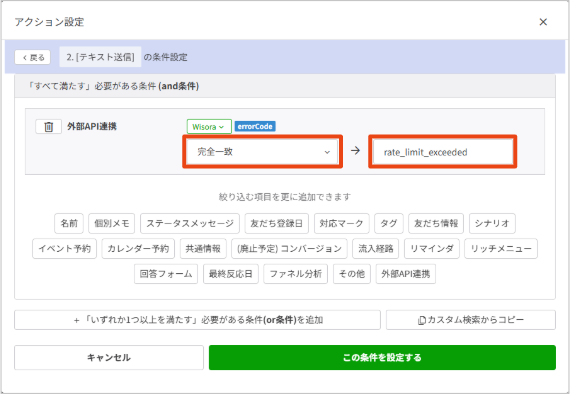570x394 pixels.
Task: Add the 対応マーク filter
Action: tap(341, 223)
